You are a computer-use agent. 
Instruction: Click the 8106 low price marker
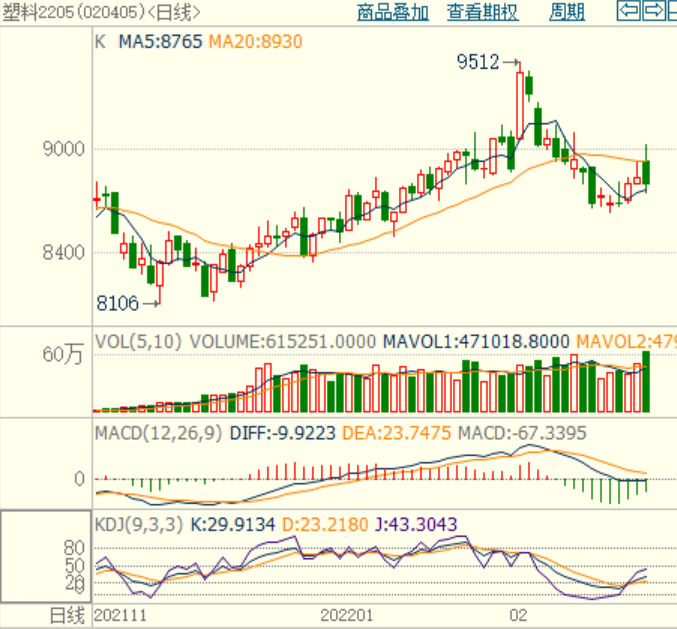(118, 301)
